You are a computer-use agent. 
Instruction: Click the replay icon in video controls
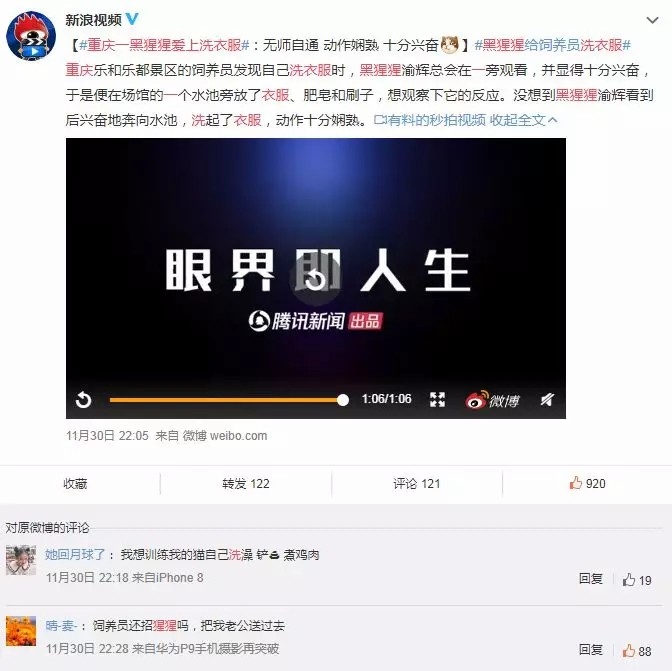tap(83, 400)
